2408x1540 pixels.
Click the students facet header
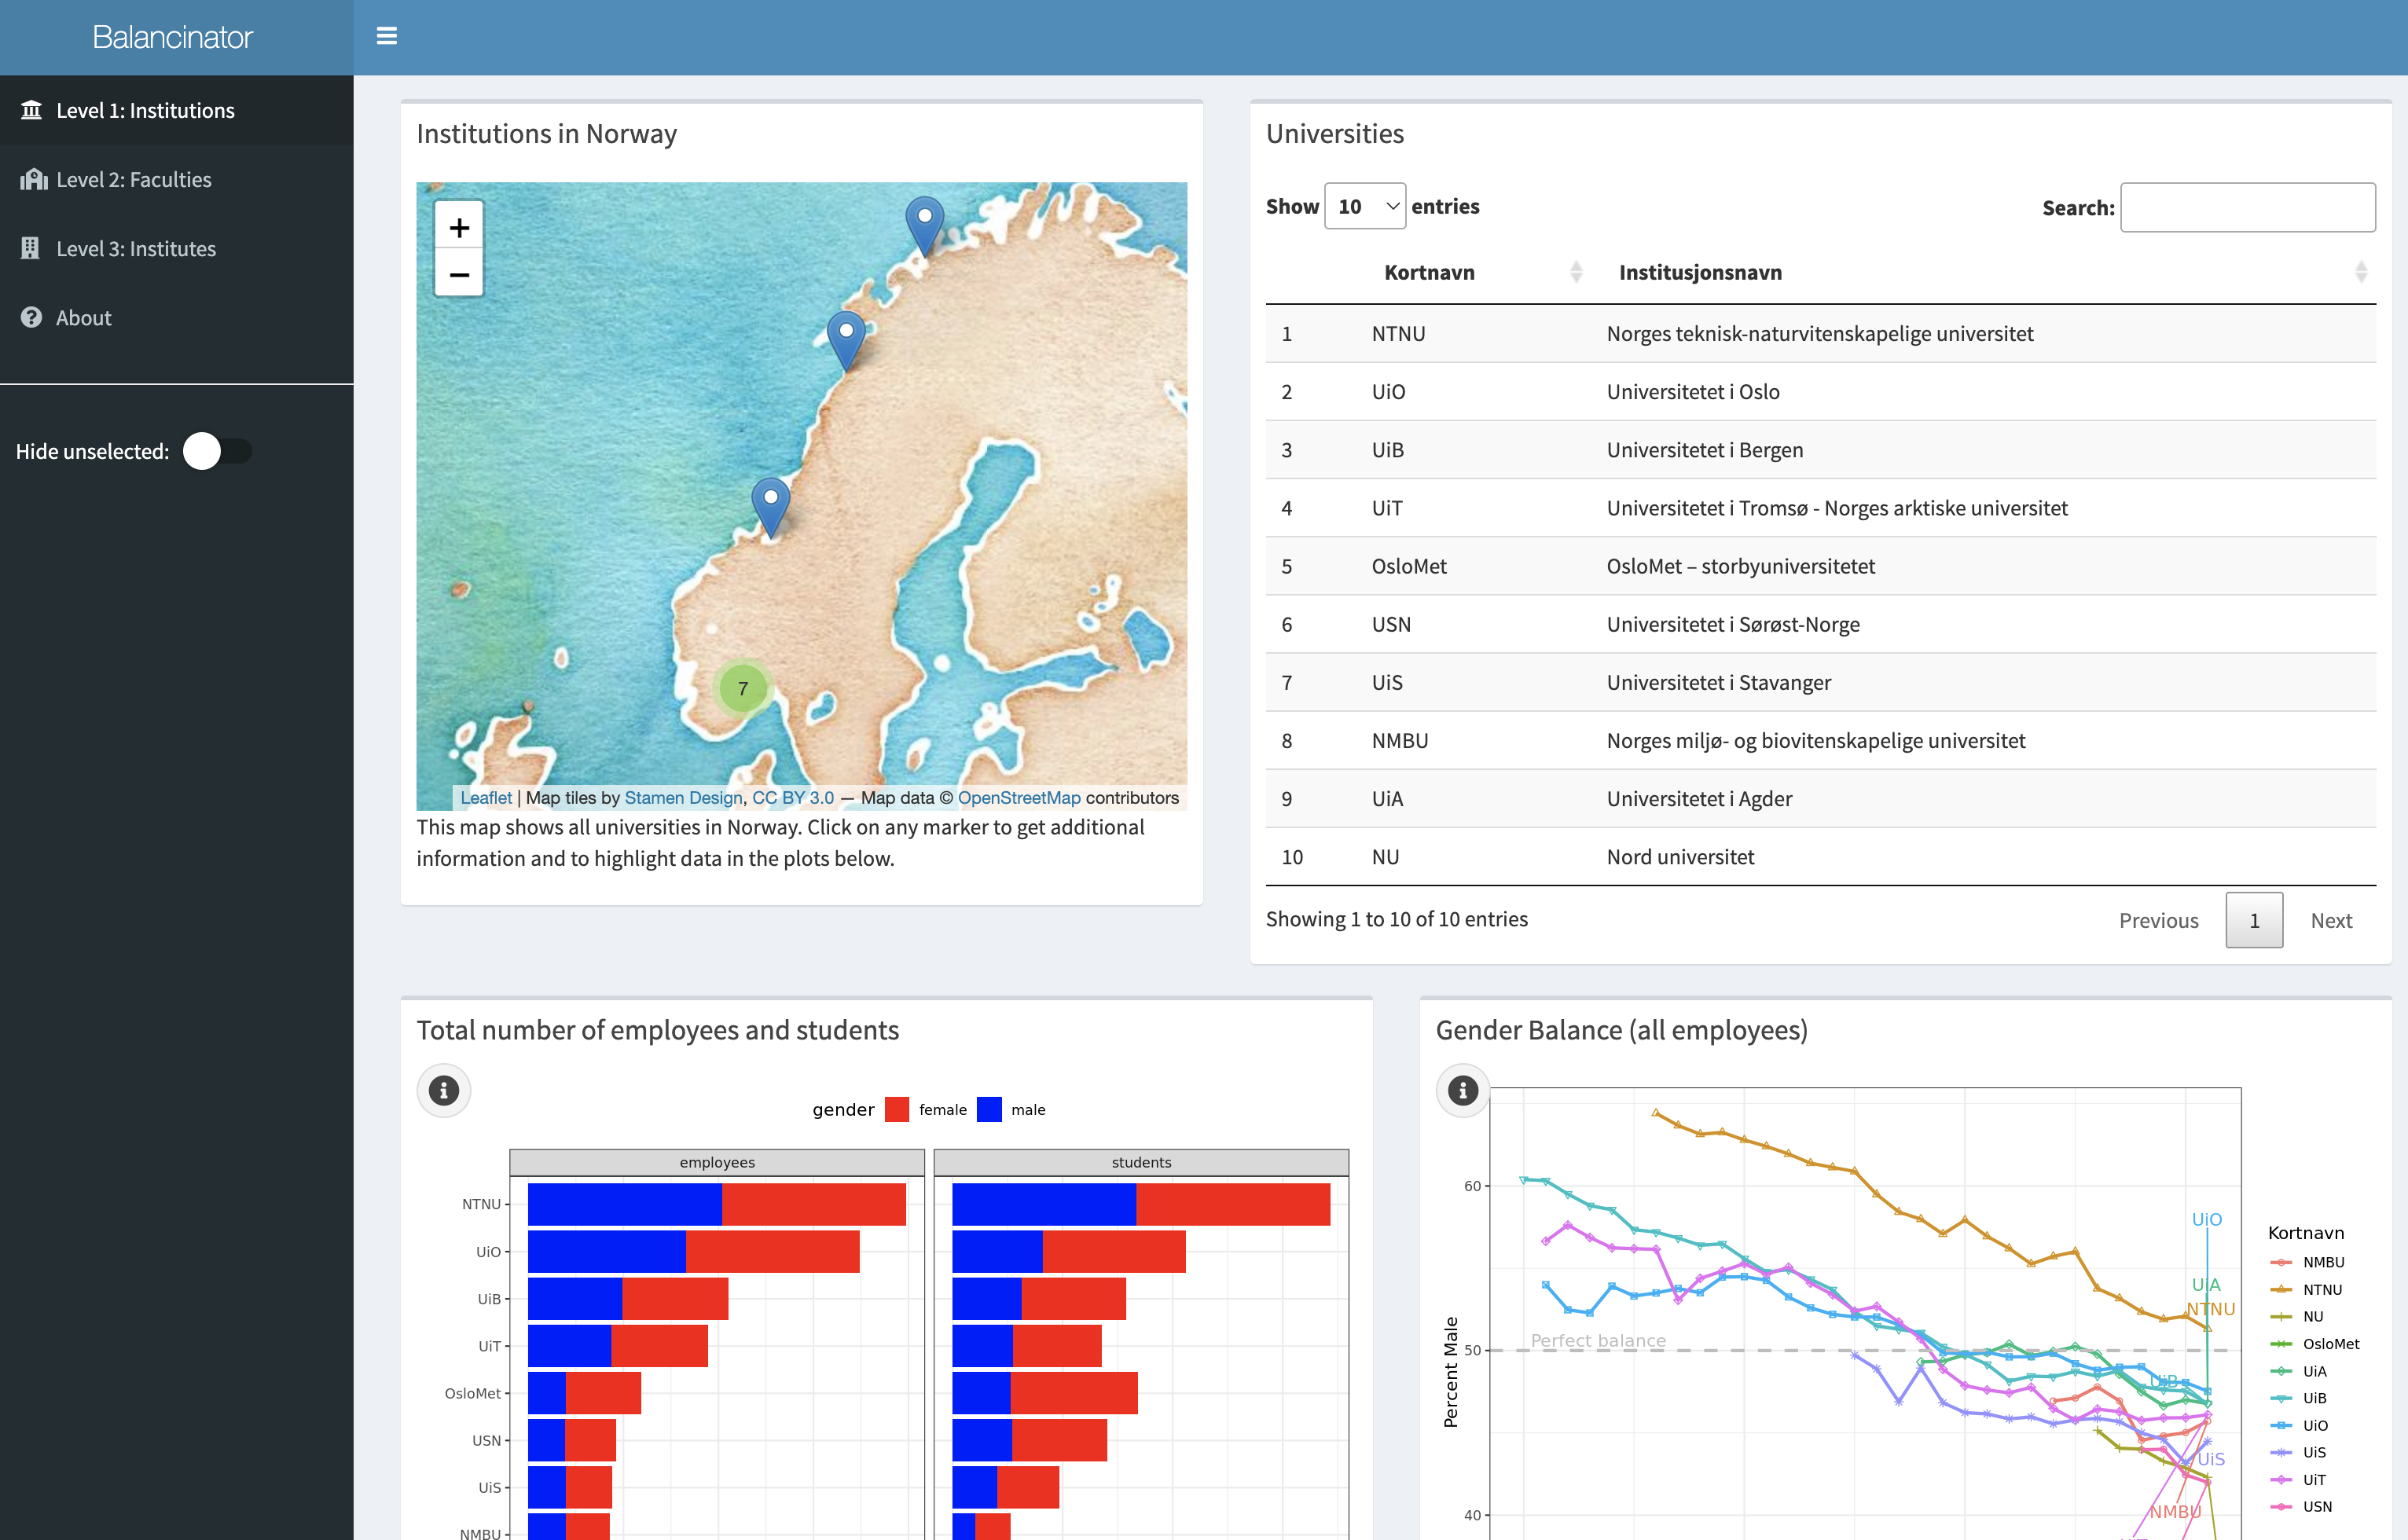[1141, 1162]
